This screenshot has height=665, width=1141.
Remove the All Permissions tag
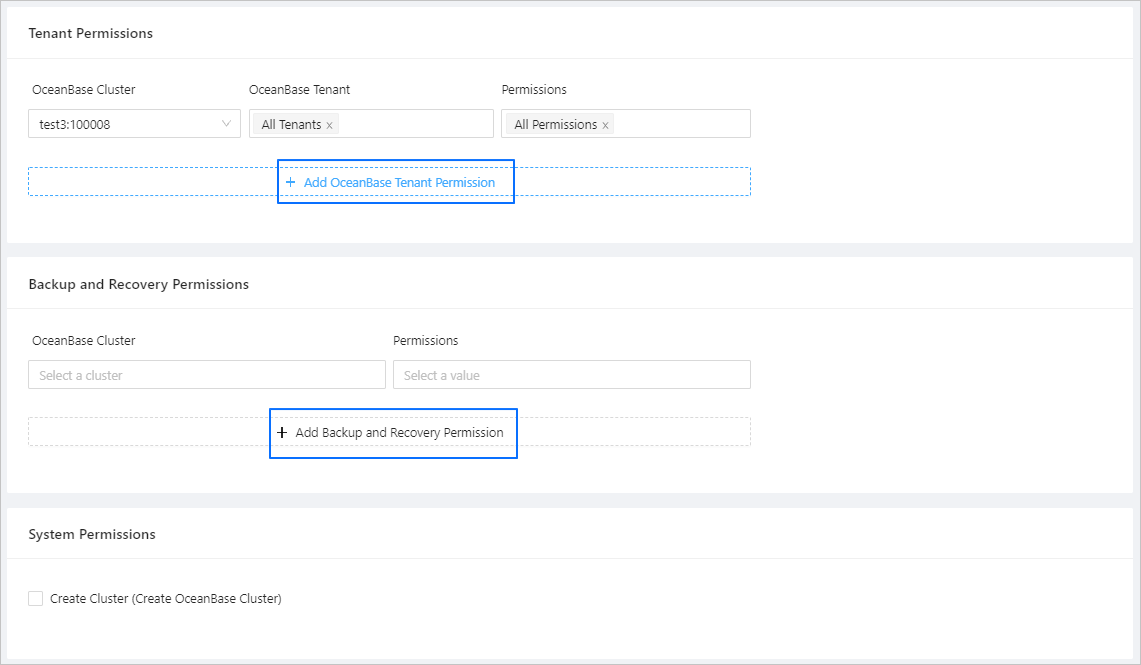coord(605,125)
